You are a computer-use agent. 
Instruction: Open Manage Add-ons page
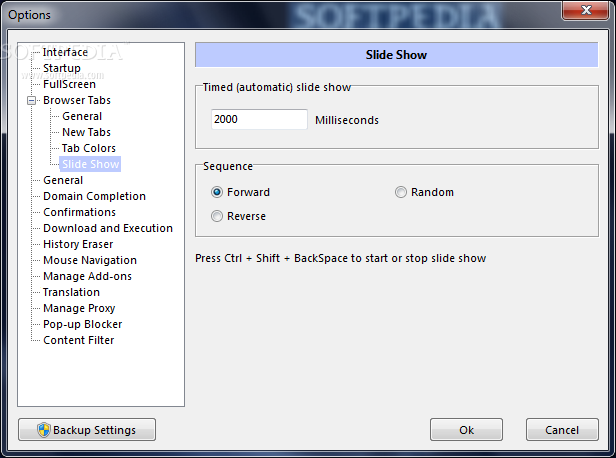pos(87,276)
